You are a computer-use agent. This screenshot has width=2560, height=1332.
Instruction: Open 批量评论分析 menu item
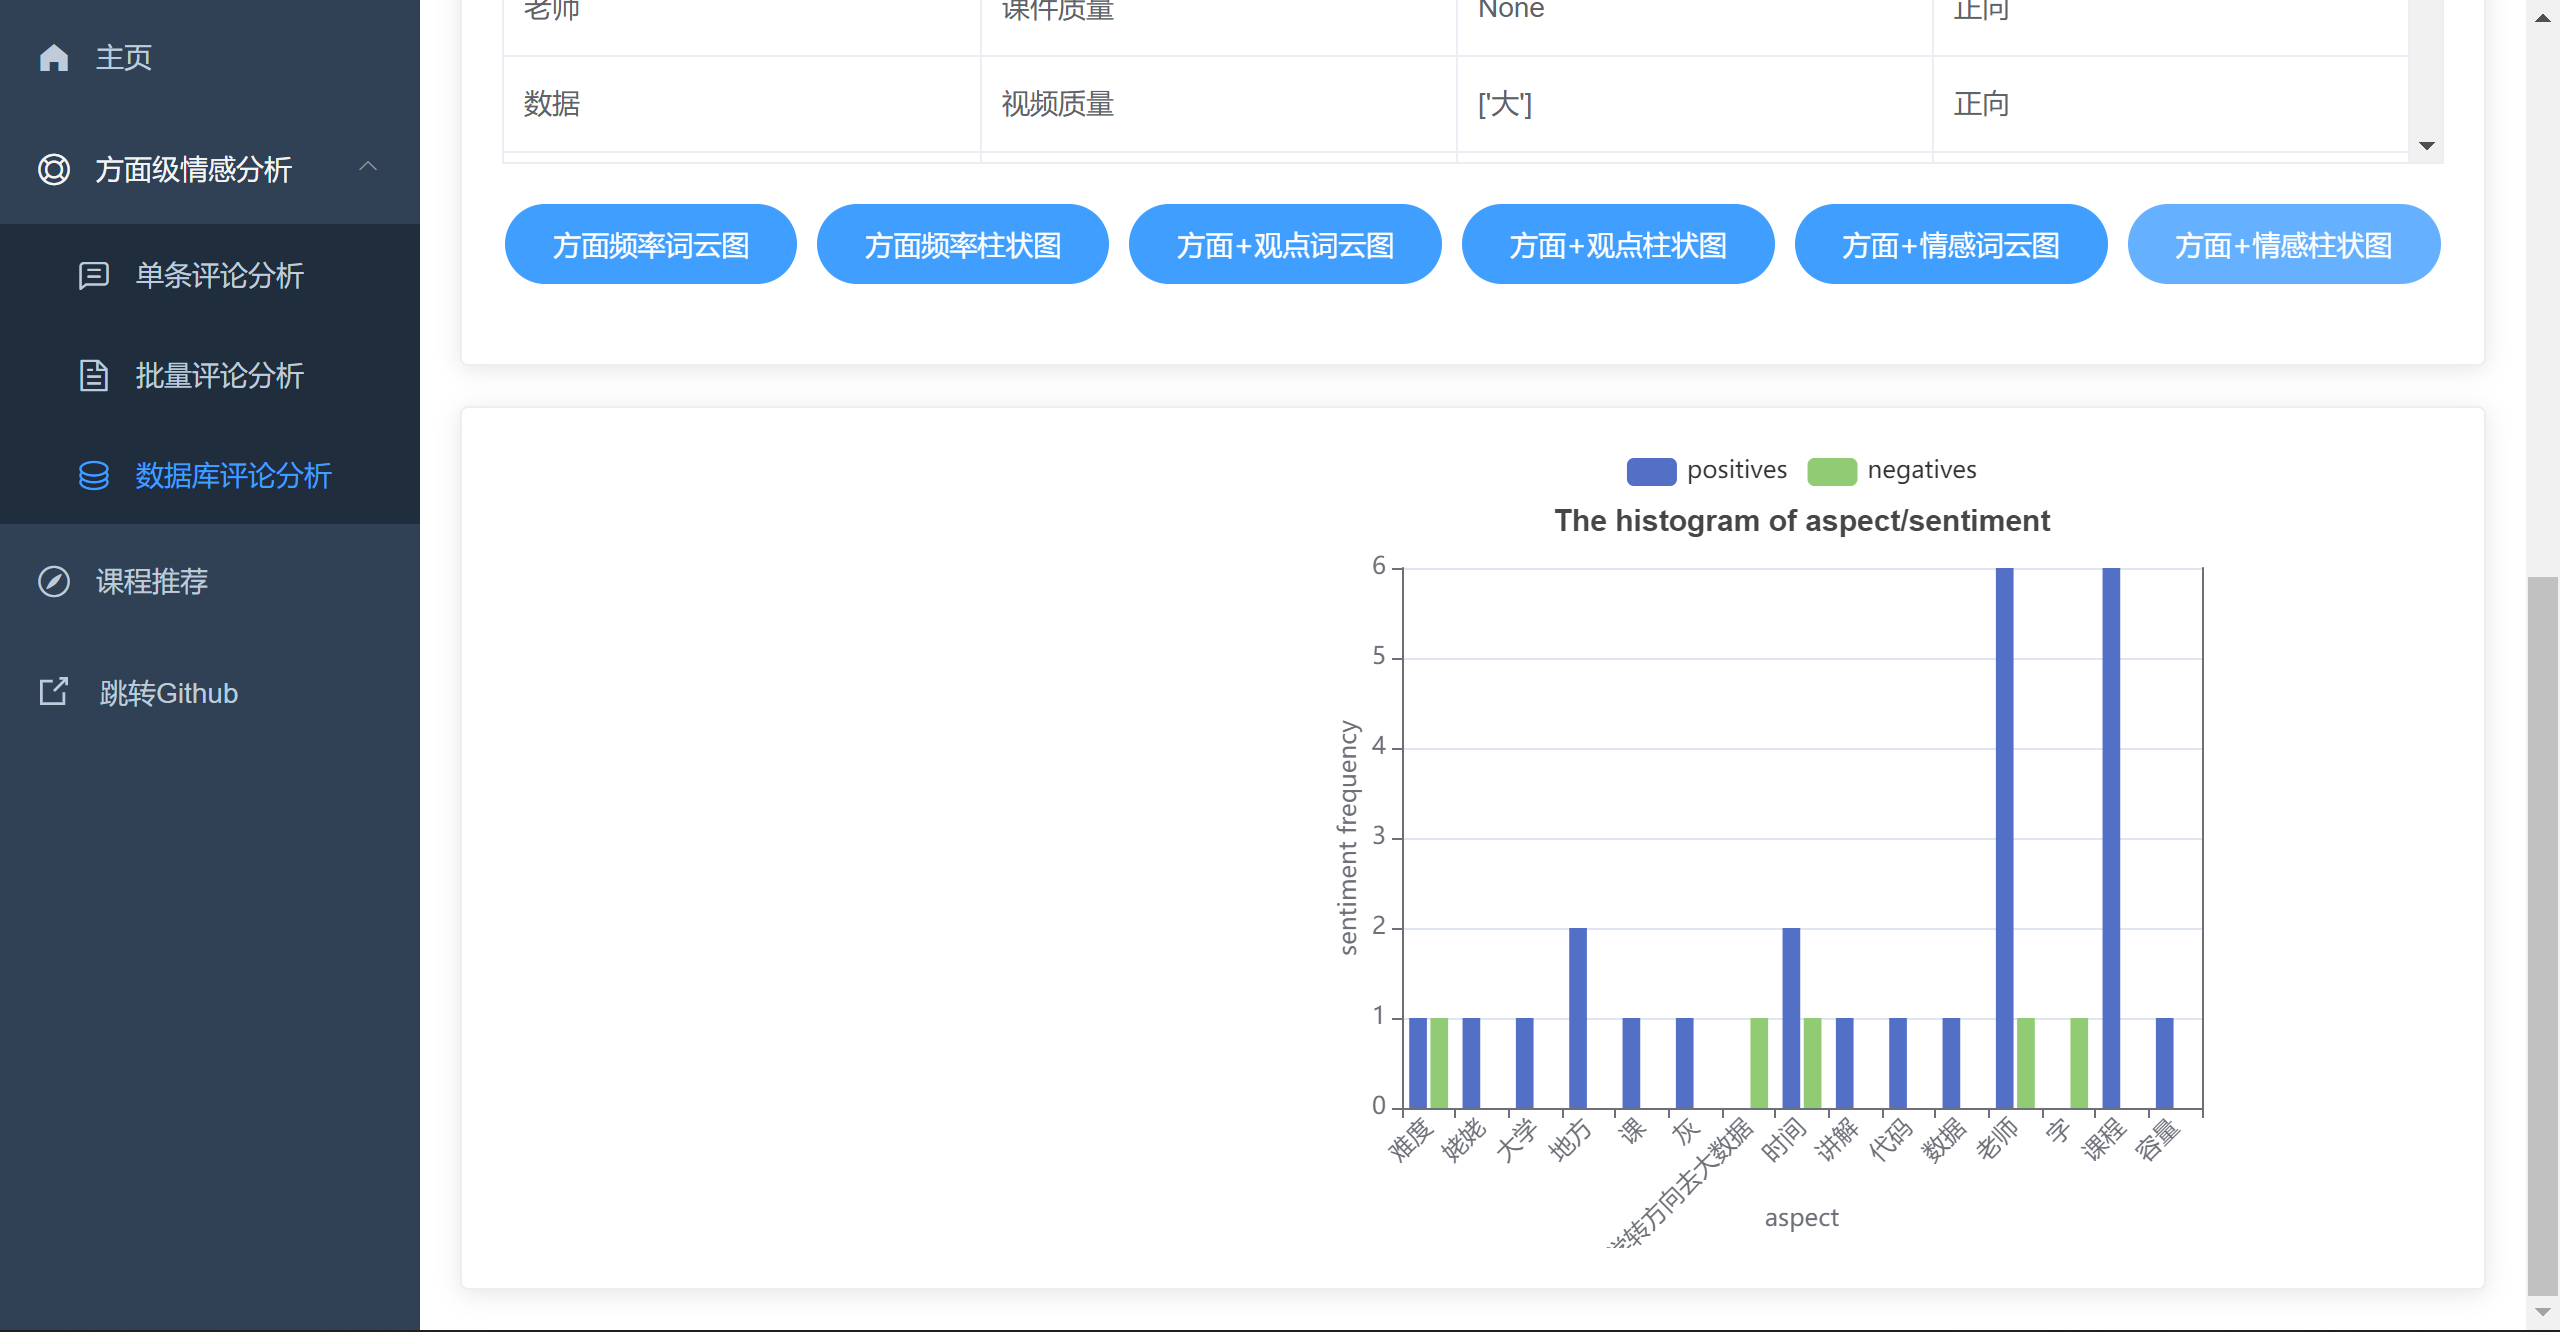(219, 375)
